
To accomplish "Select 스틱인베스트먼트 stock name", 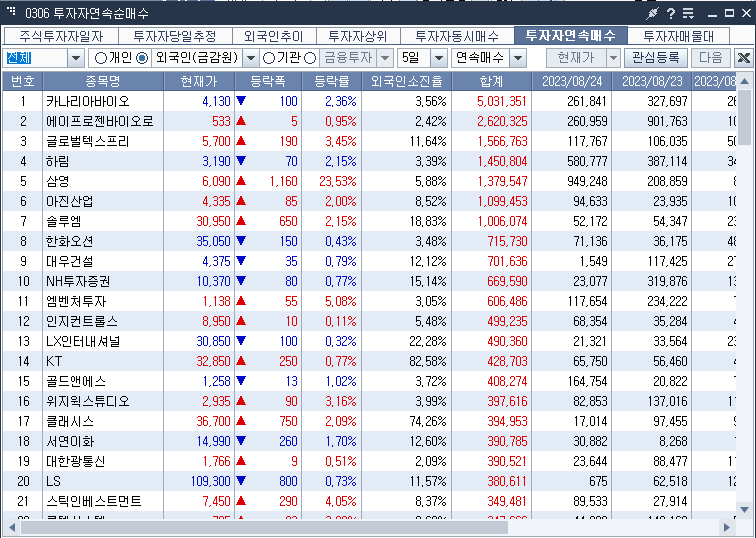I will click(x=94, y=501).
